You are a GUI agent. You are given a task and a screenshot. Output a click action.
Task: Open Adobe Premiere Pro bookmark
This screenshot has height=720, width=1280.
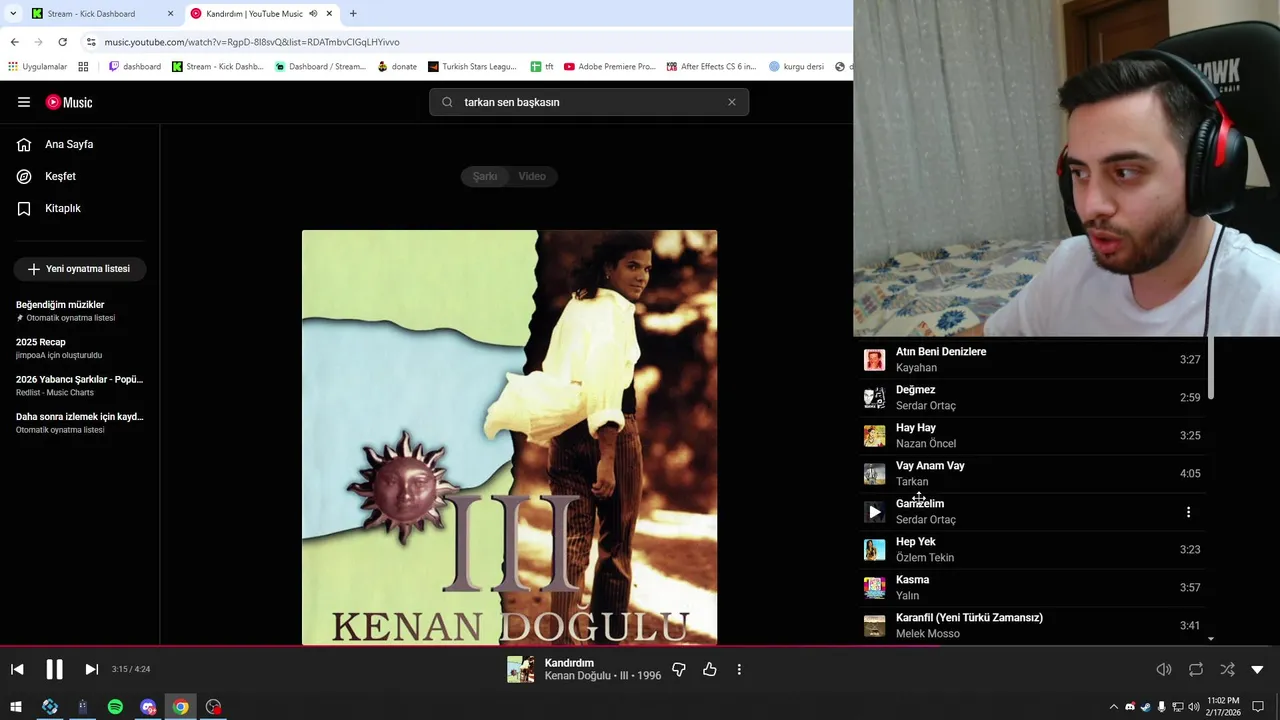tap(610, 67)
